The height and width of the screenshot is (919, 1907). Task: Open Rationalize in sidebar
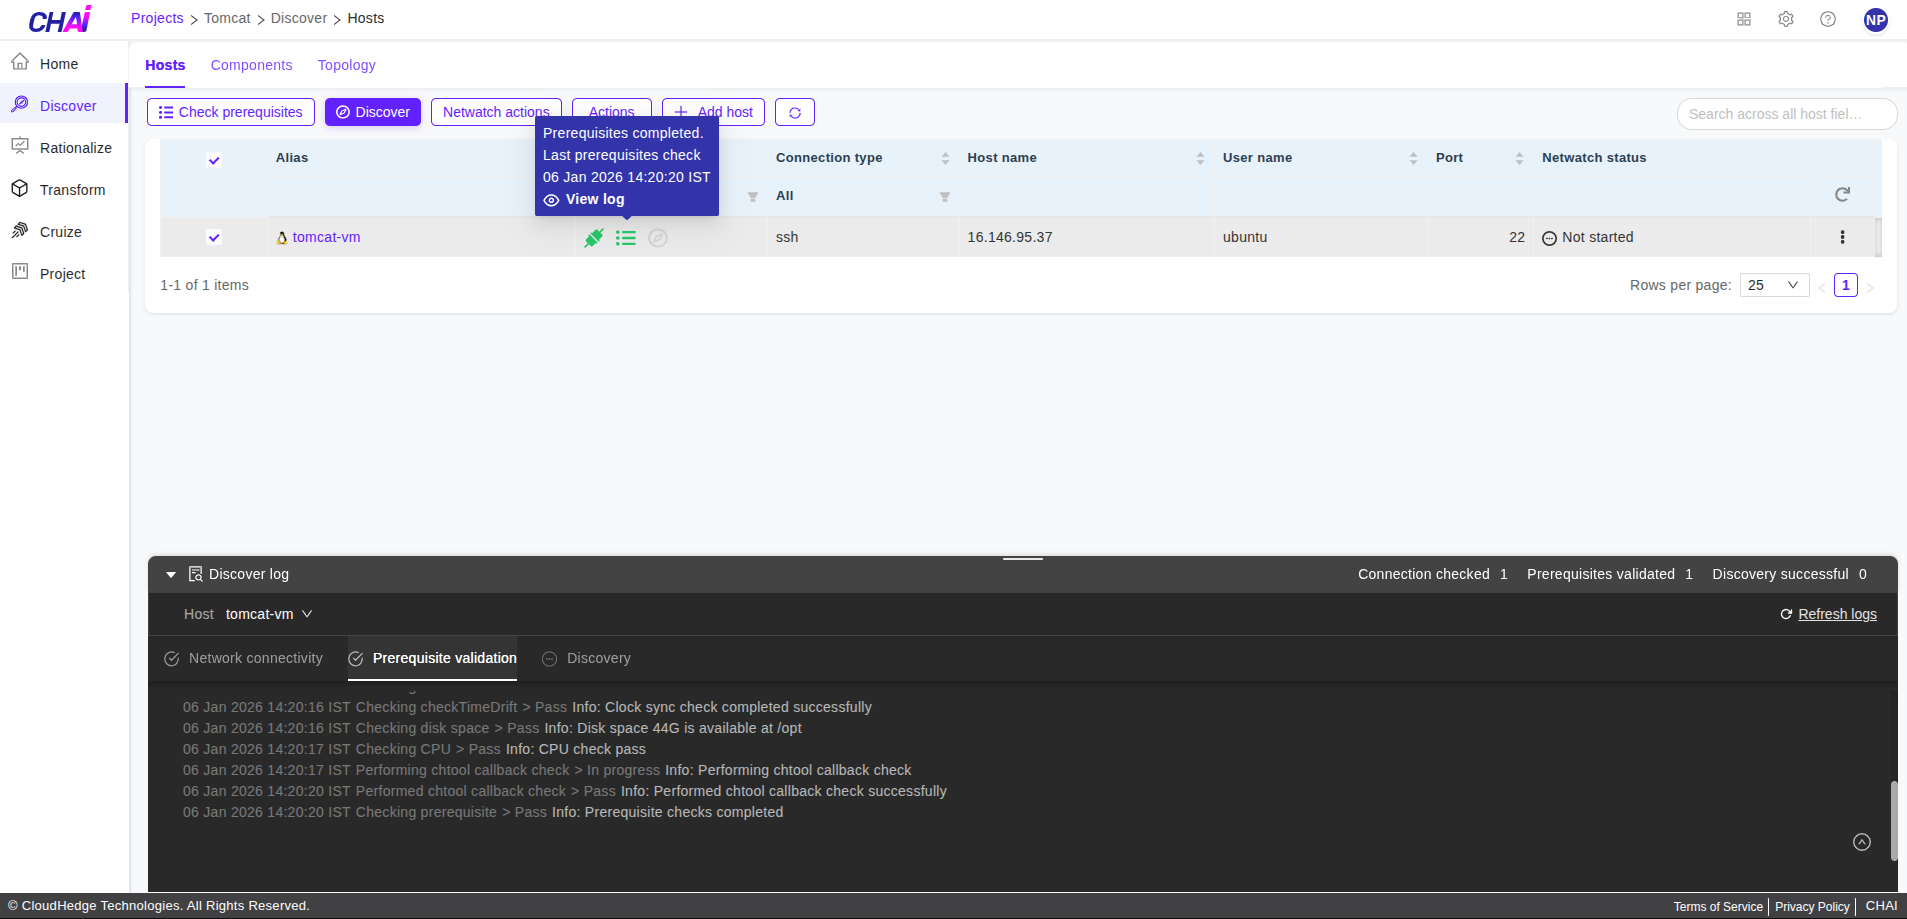pyautogui.click(x=62, y=148)
